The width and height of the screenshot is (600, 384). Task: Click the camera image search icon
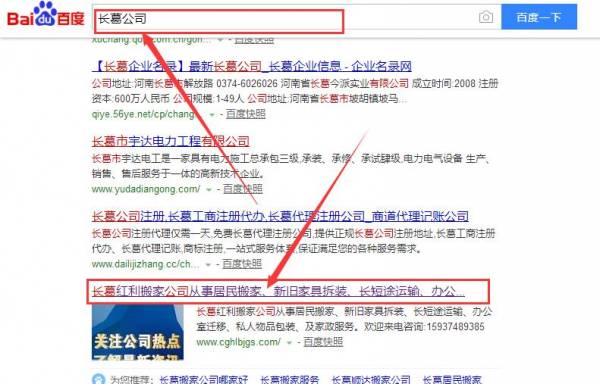pyautogui.click(x=486, y=17)
